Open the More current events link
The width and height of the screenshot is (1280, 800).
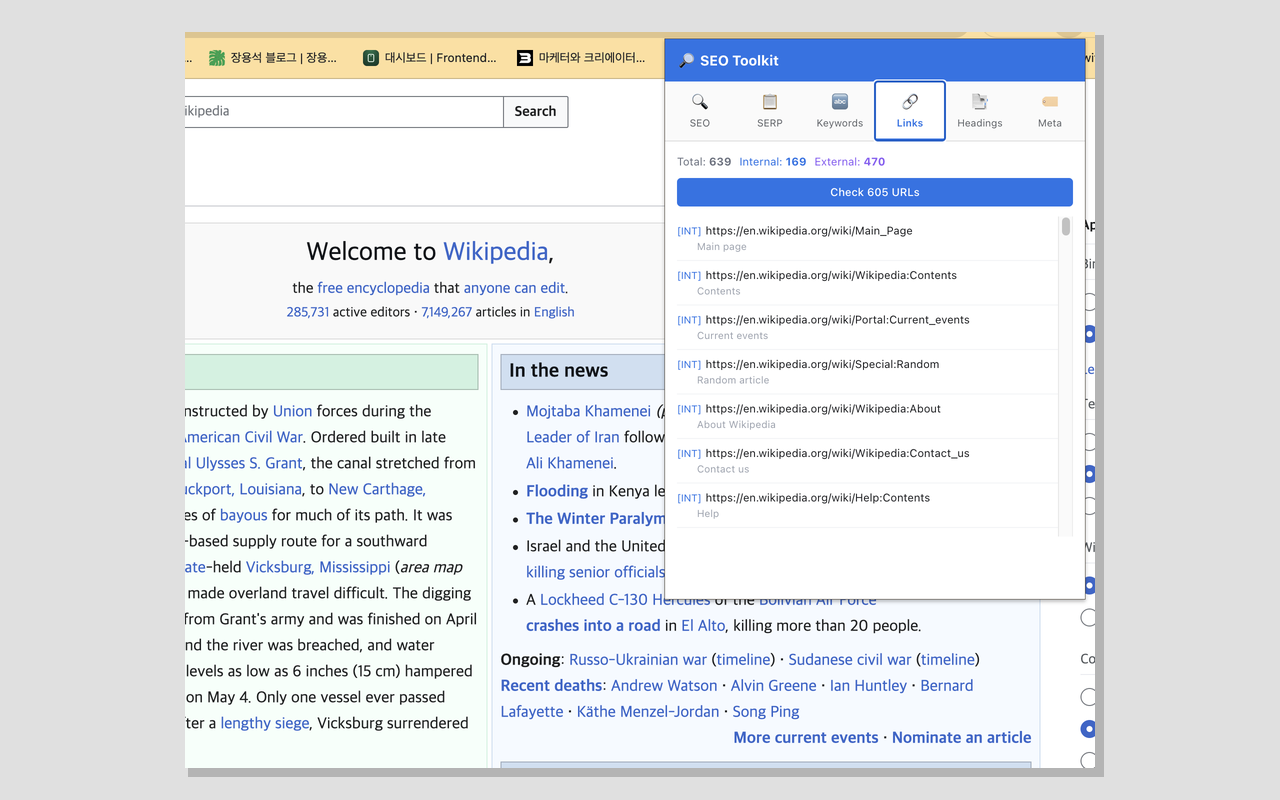(806, 737)
